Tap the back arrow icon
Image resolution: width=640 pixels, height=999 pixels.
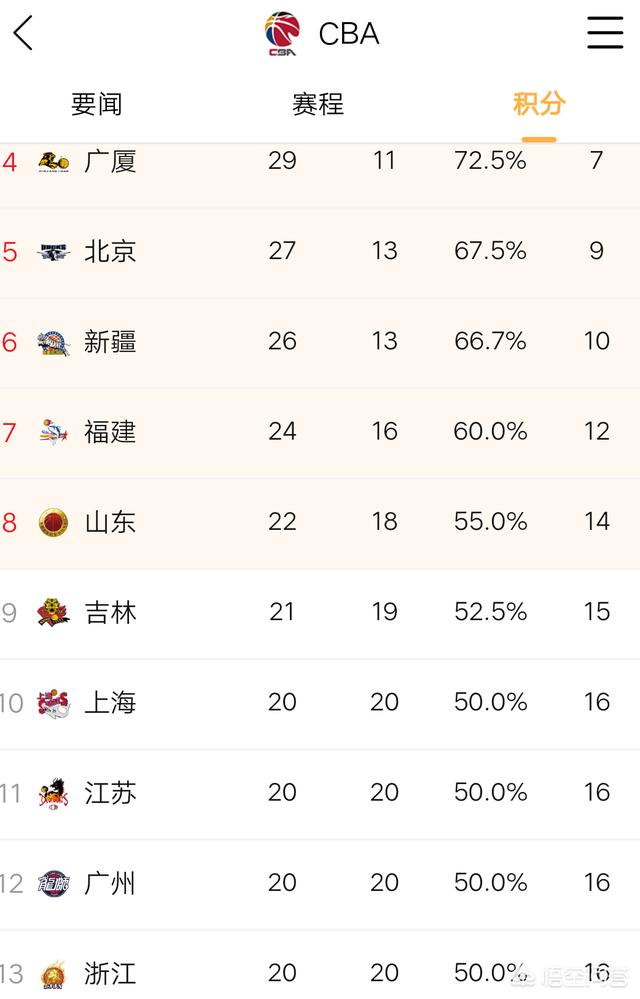click(x=23, y=33)
